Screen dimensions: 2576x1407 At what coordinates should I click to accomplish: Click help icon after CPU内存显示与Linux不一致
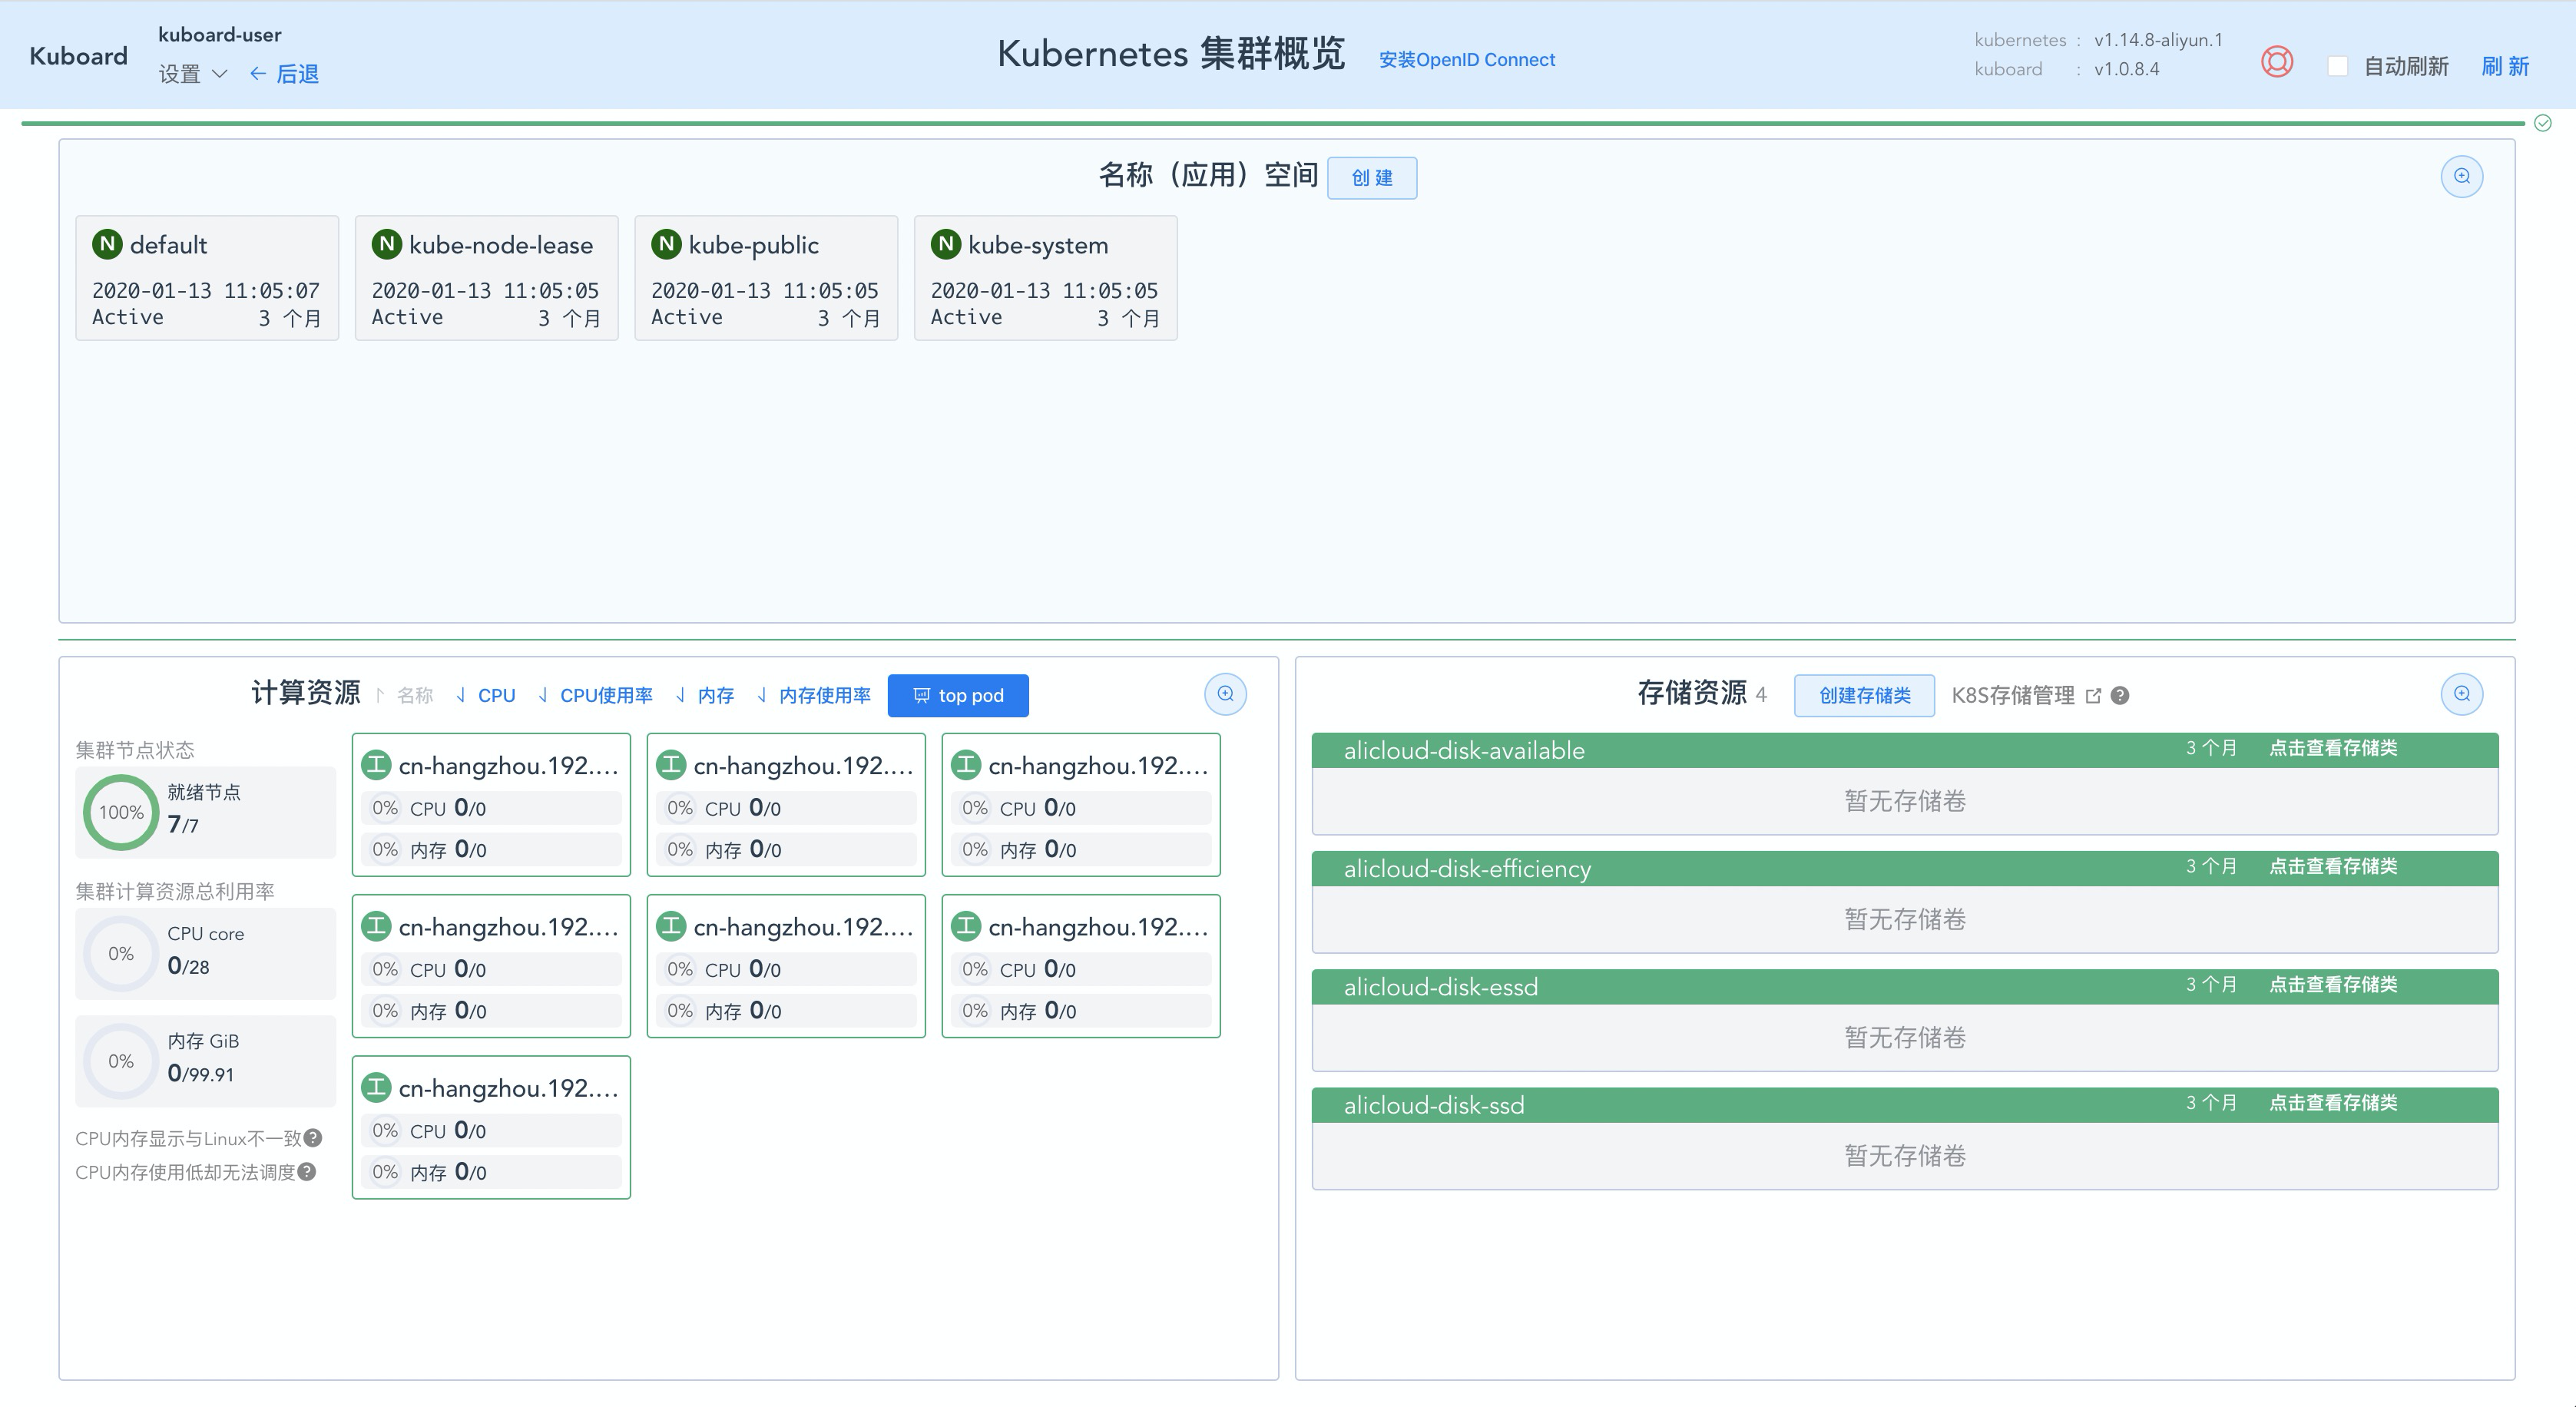point(313,1138)
